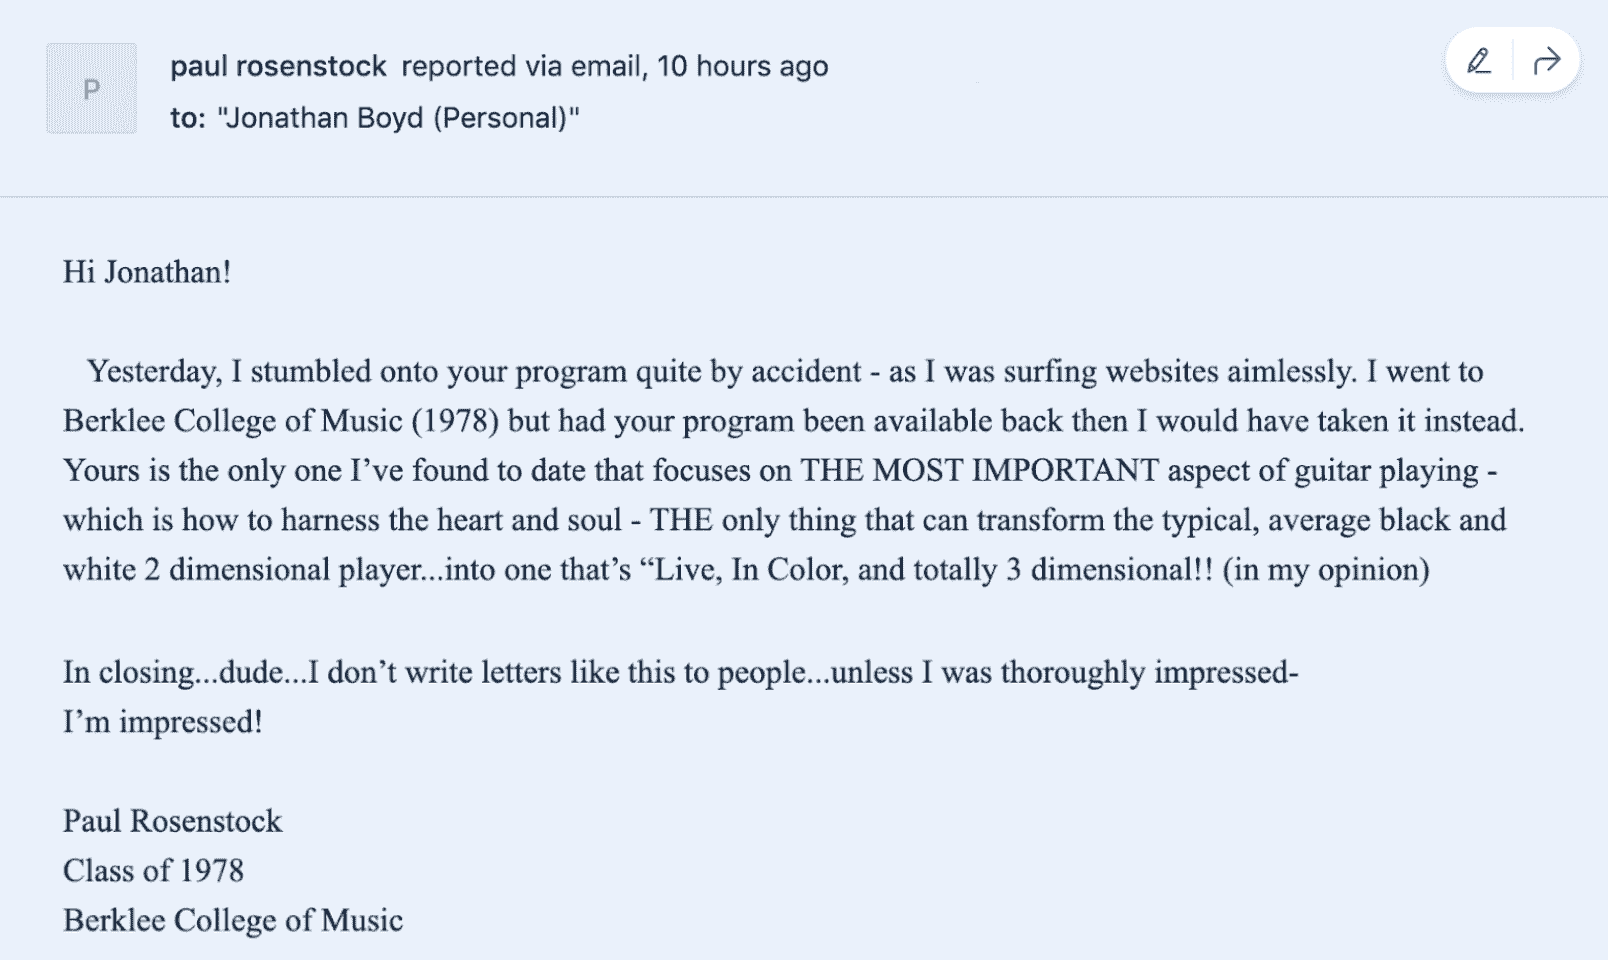The image size is (1608, 960).
Task: Click the final 'Berklee College of Music' signature line
Action: (232, 920)
